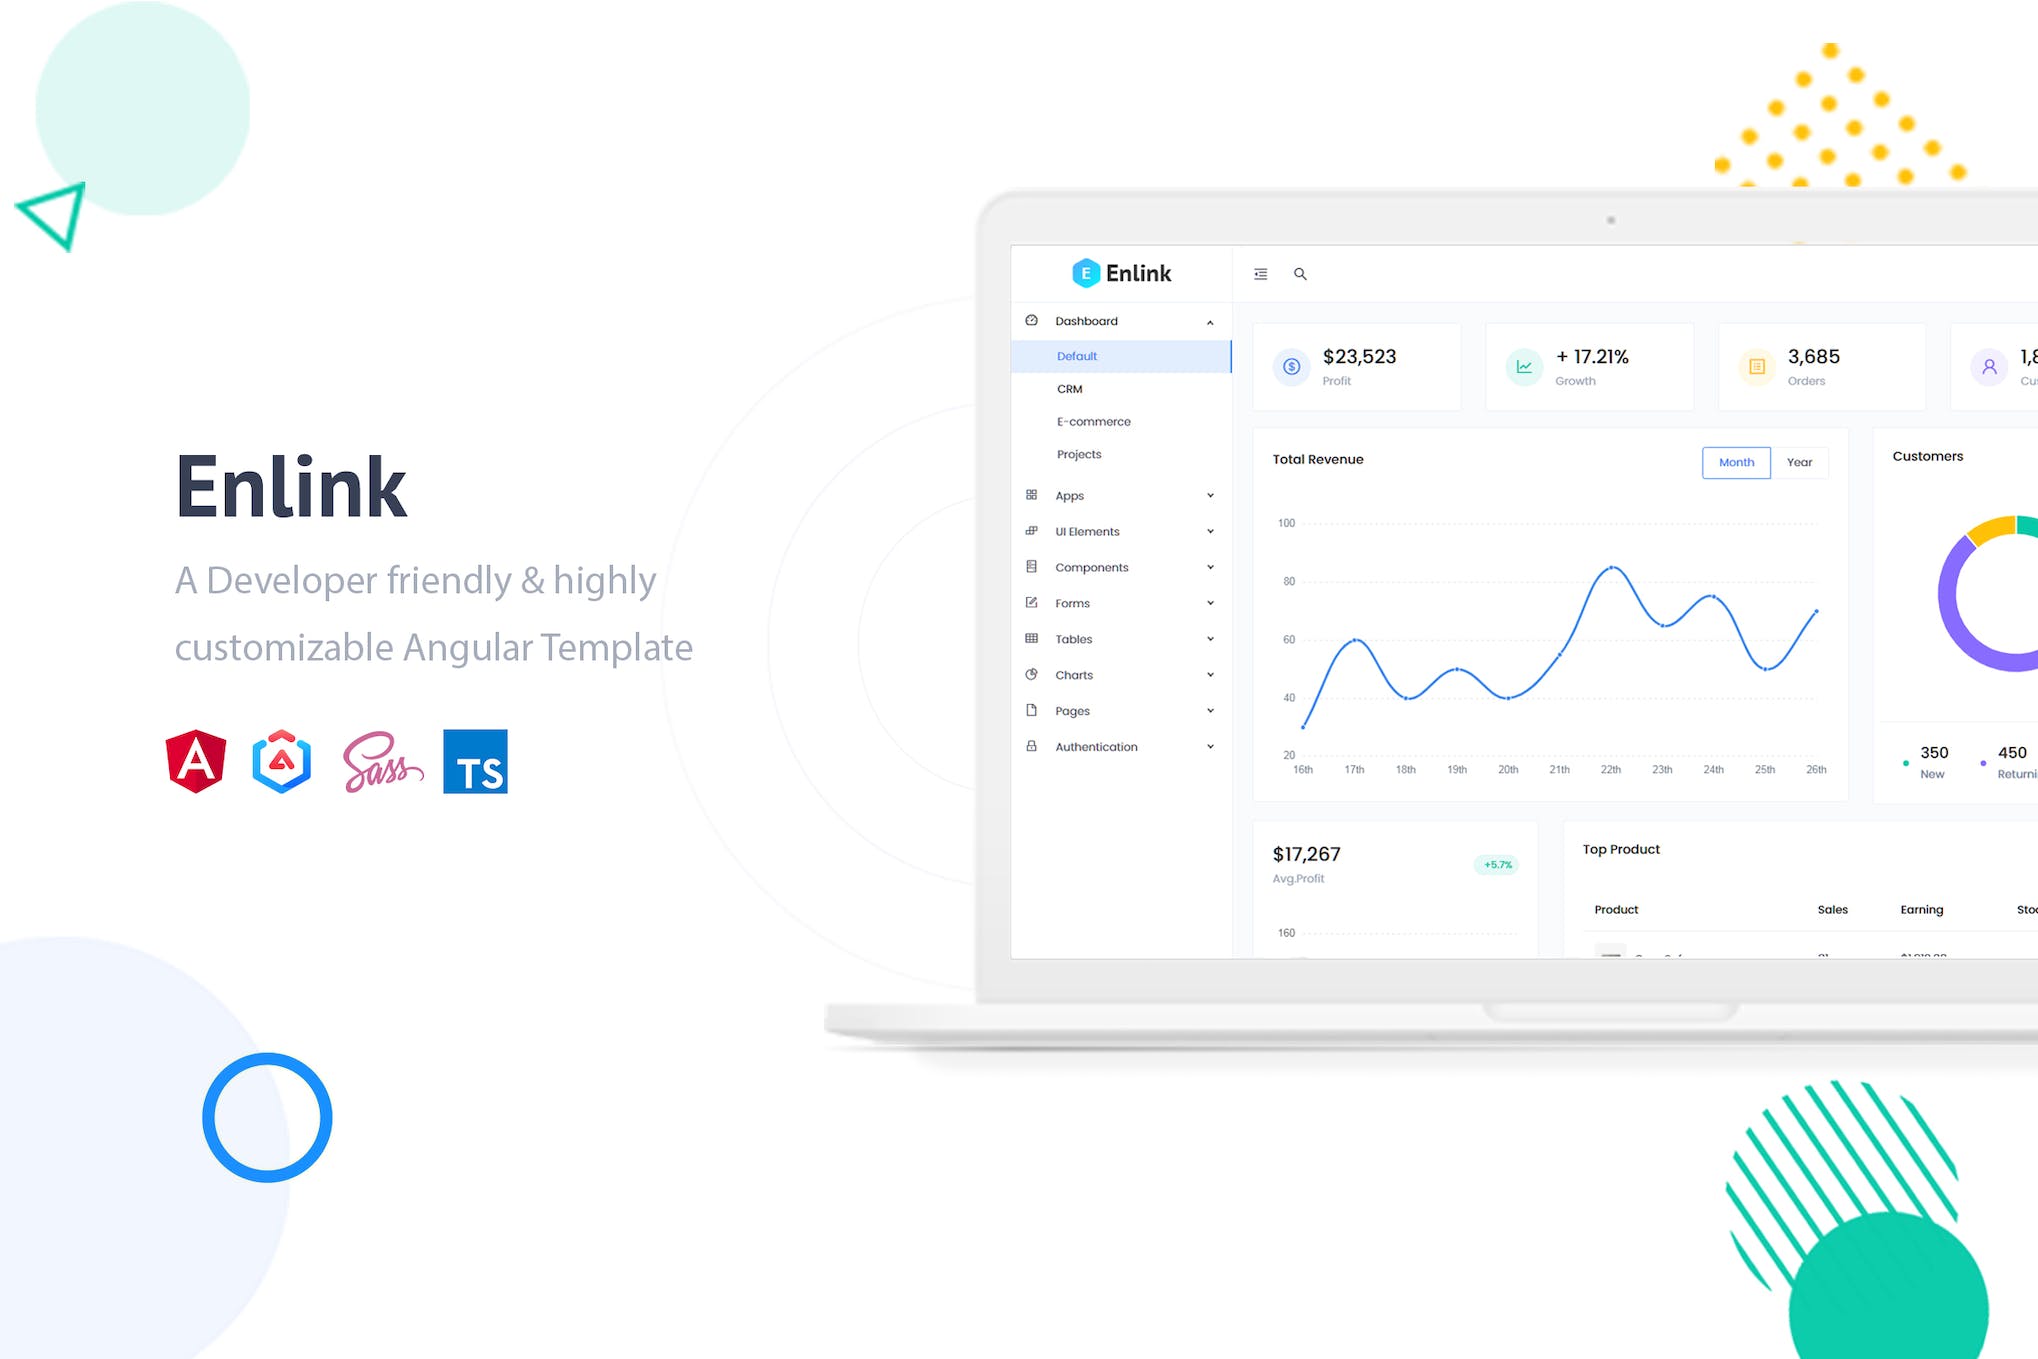Image resolution: width=2038 pixels, height=1359 pixels.
Task: Click the Tables navigation icon
Action: [x=1031, y=637]
